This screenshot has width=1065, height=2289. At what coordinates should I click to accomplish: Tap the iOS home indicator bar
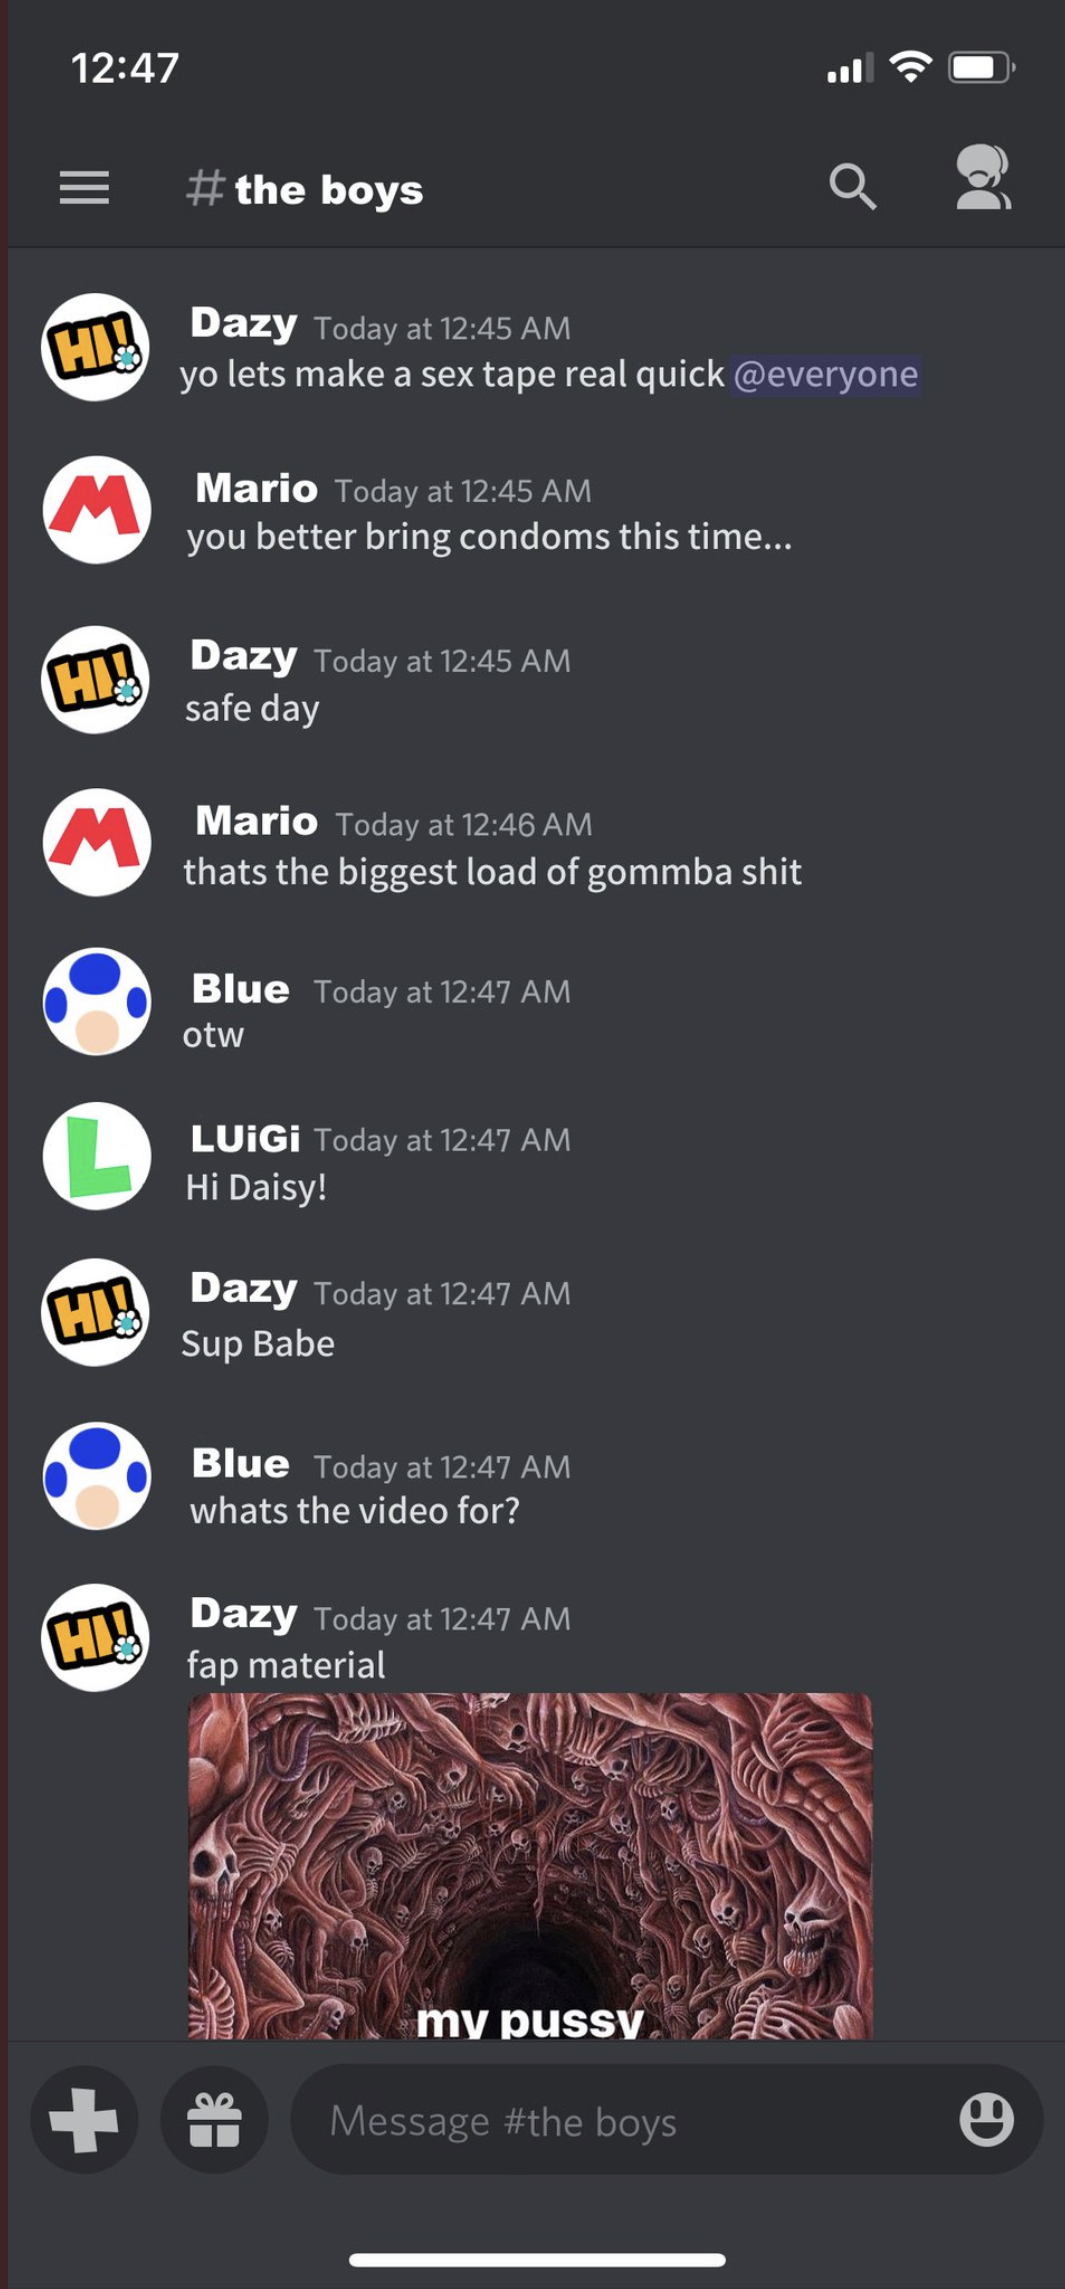(x=537, y=2259)
